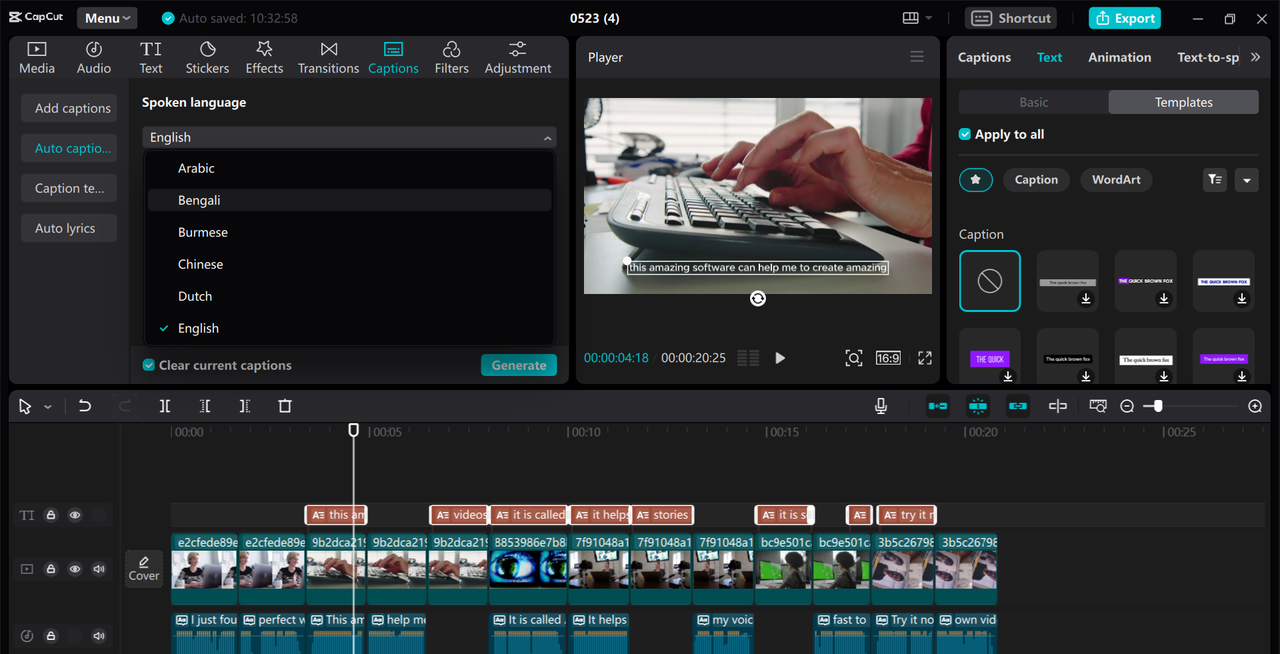Image resolution: width=1280 pixels, height=654 pixels.
Task: Adjust the timeline zoom slider
Action: 1158,406
